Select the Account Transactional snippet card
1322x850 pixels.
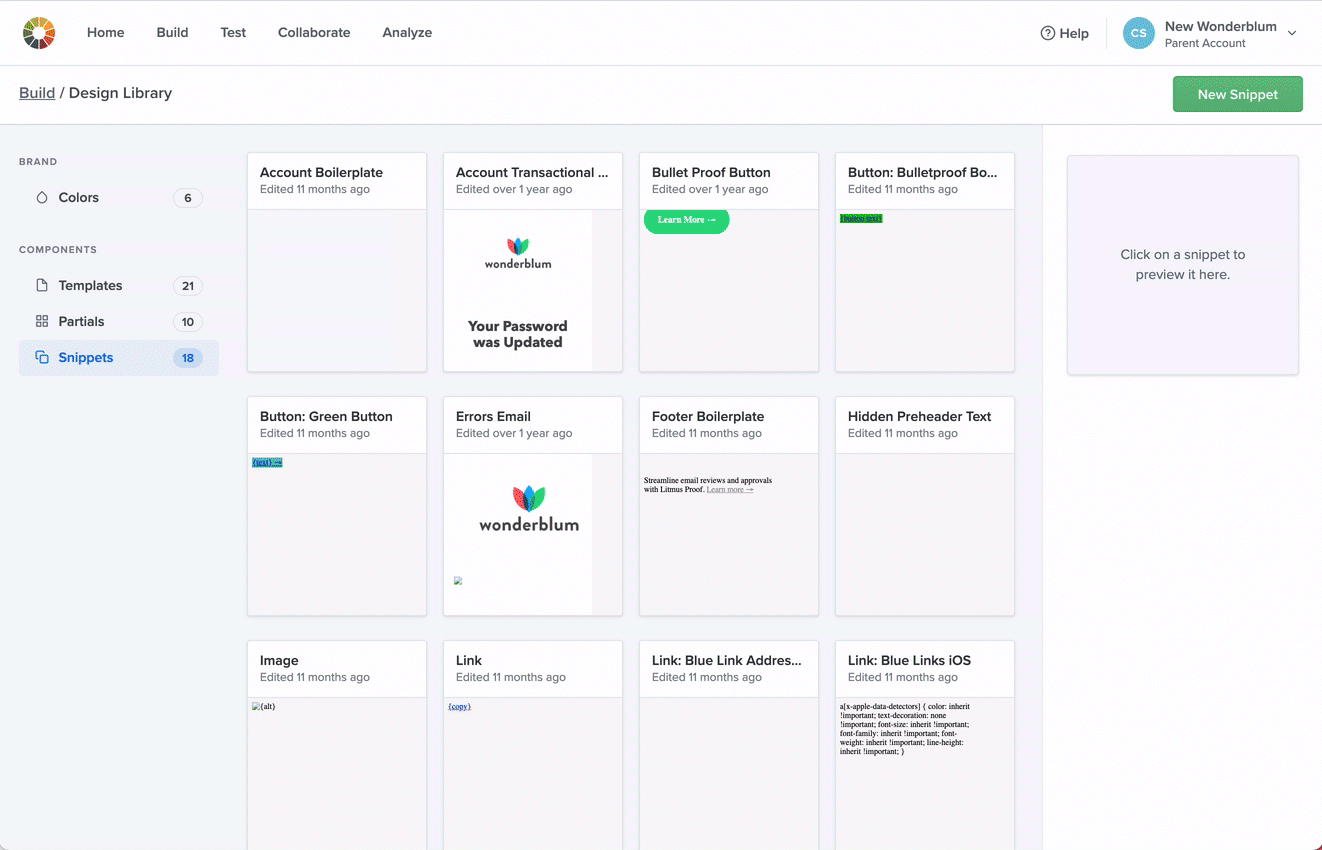coord(532,181)
